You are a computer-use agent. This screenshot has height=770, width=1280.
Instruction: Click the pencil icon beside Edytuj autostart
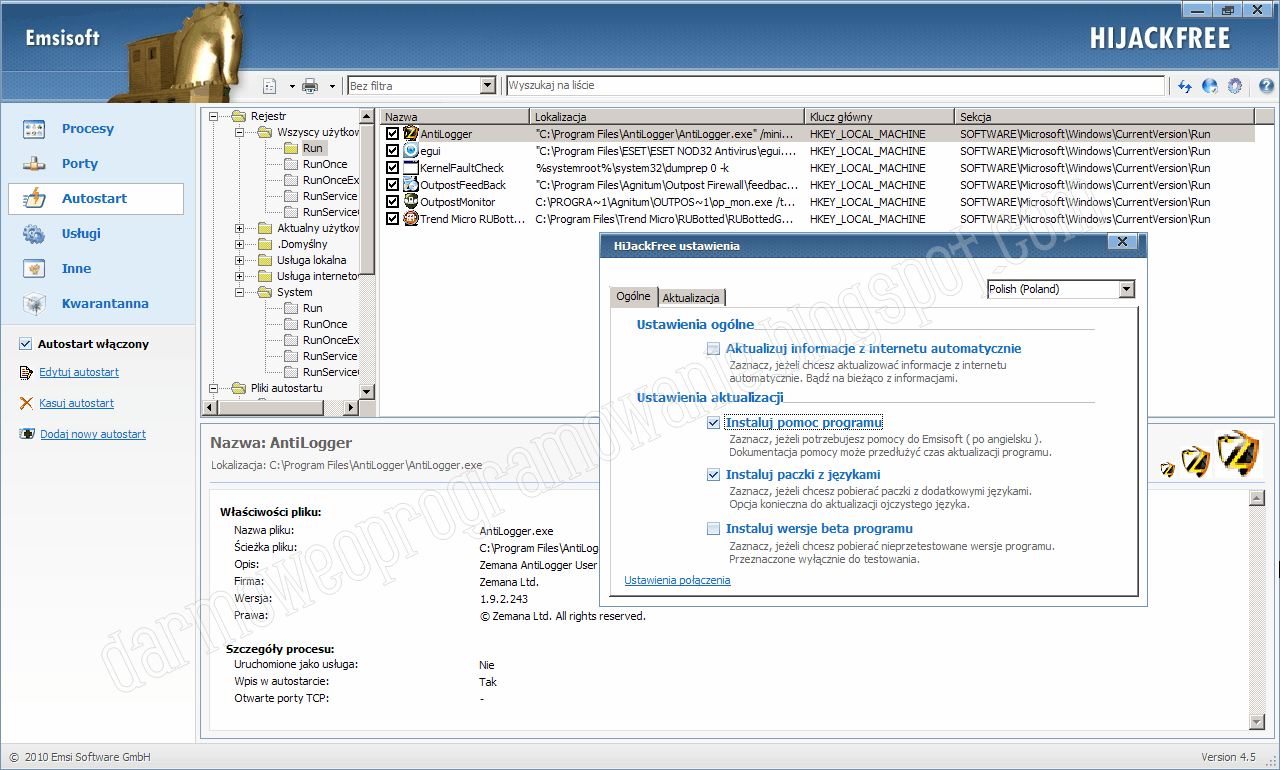tap(26, 373)
